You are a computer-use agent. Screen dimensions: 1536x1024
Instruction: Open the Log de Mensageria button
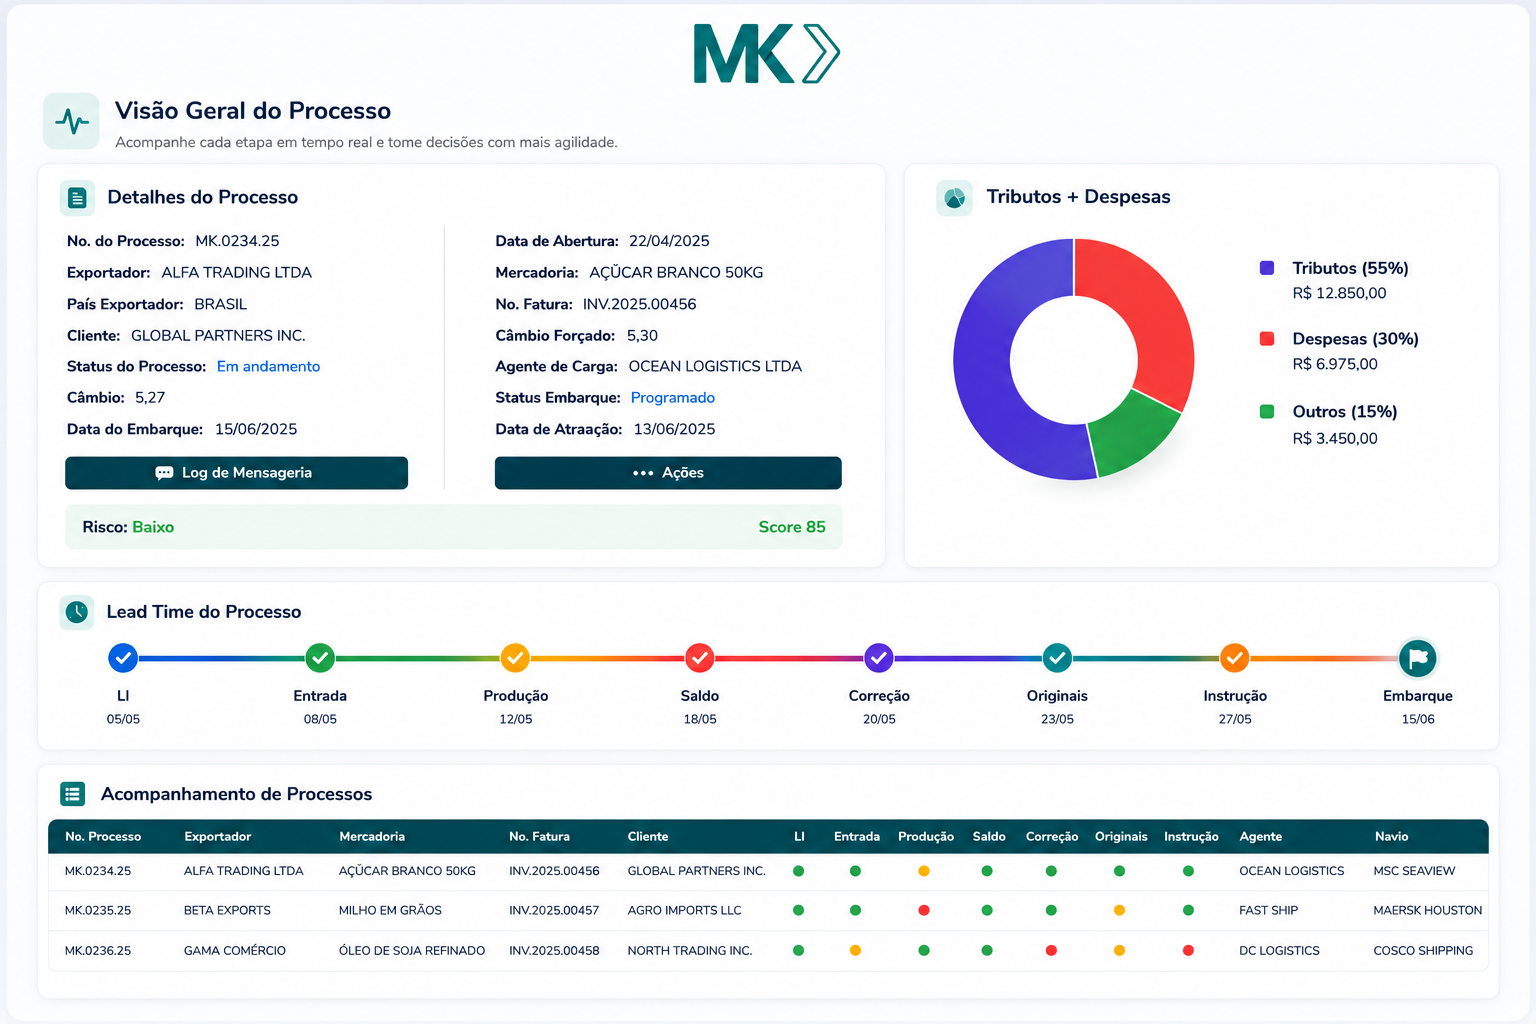coord(237,473)
